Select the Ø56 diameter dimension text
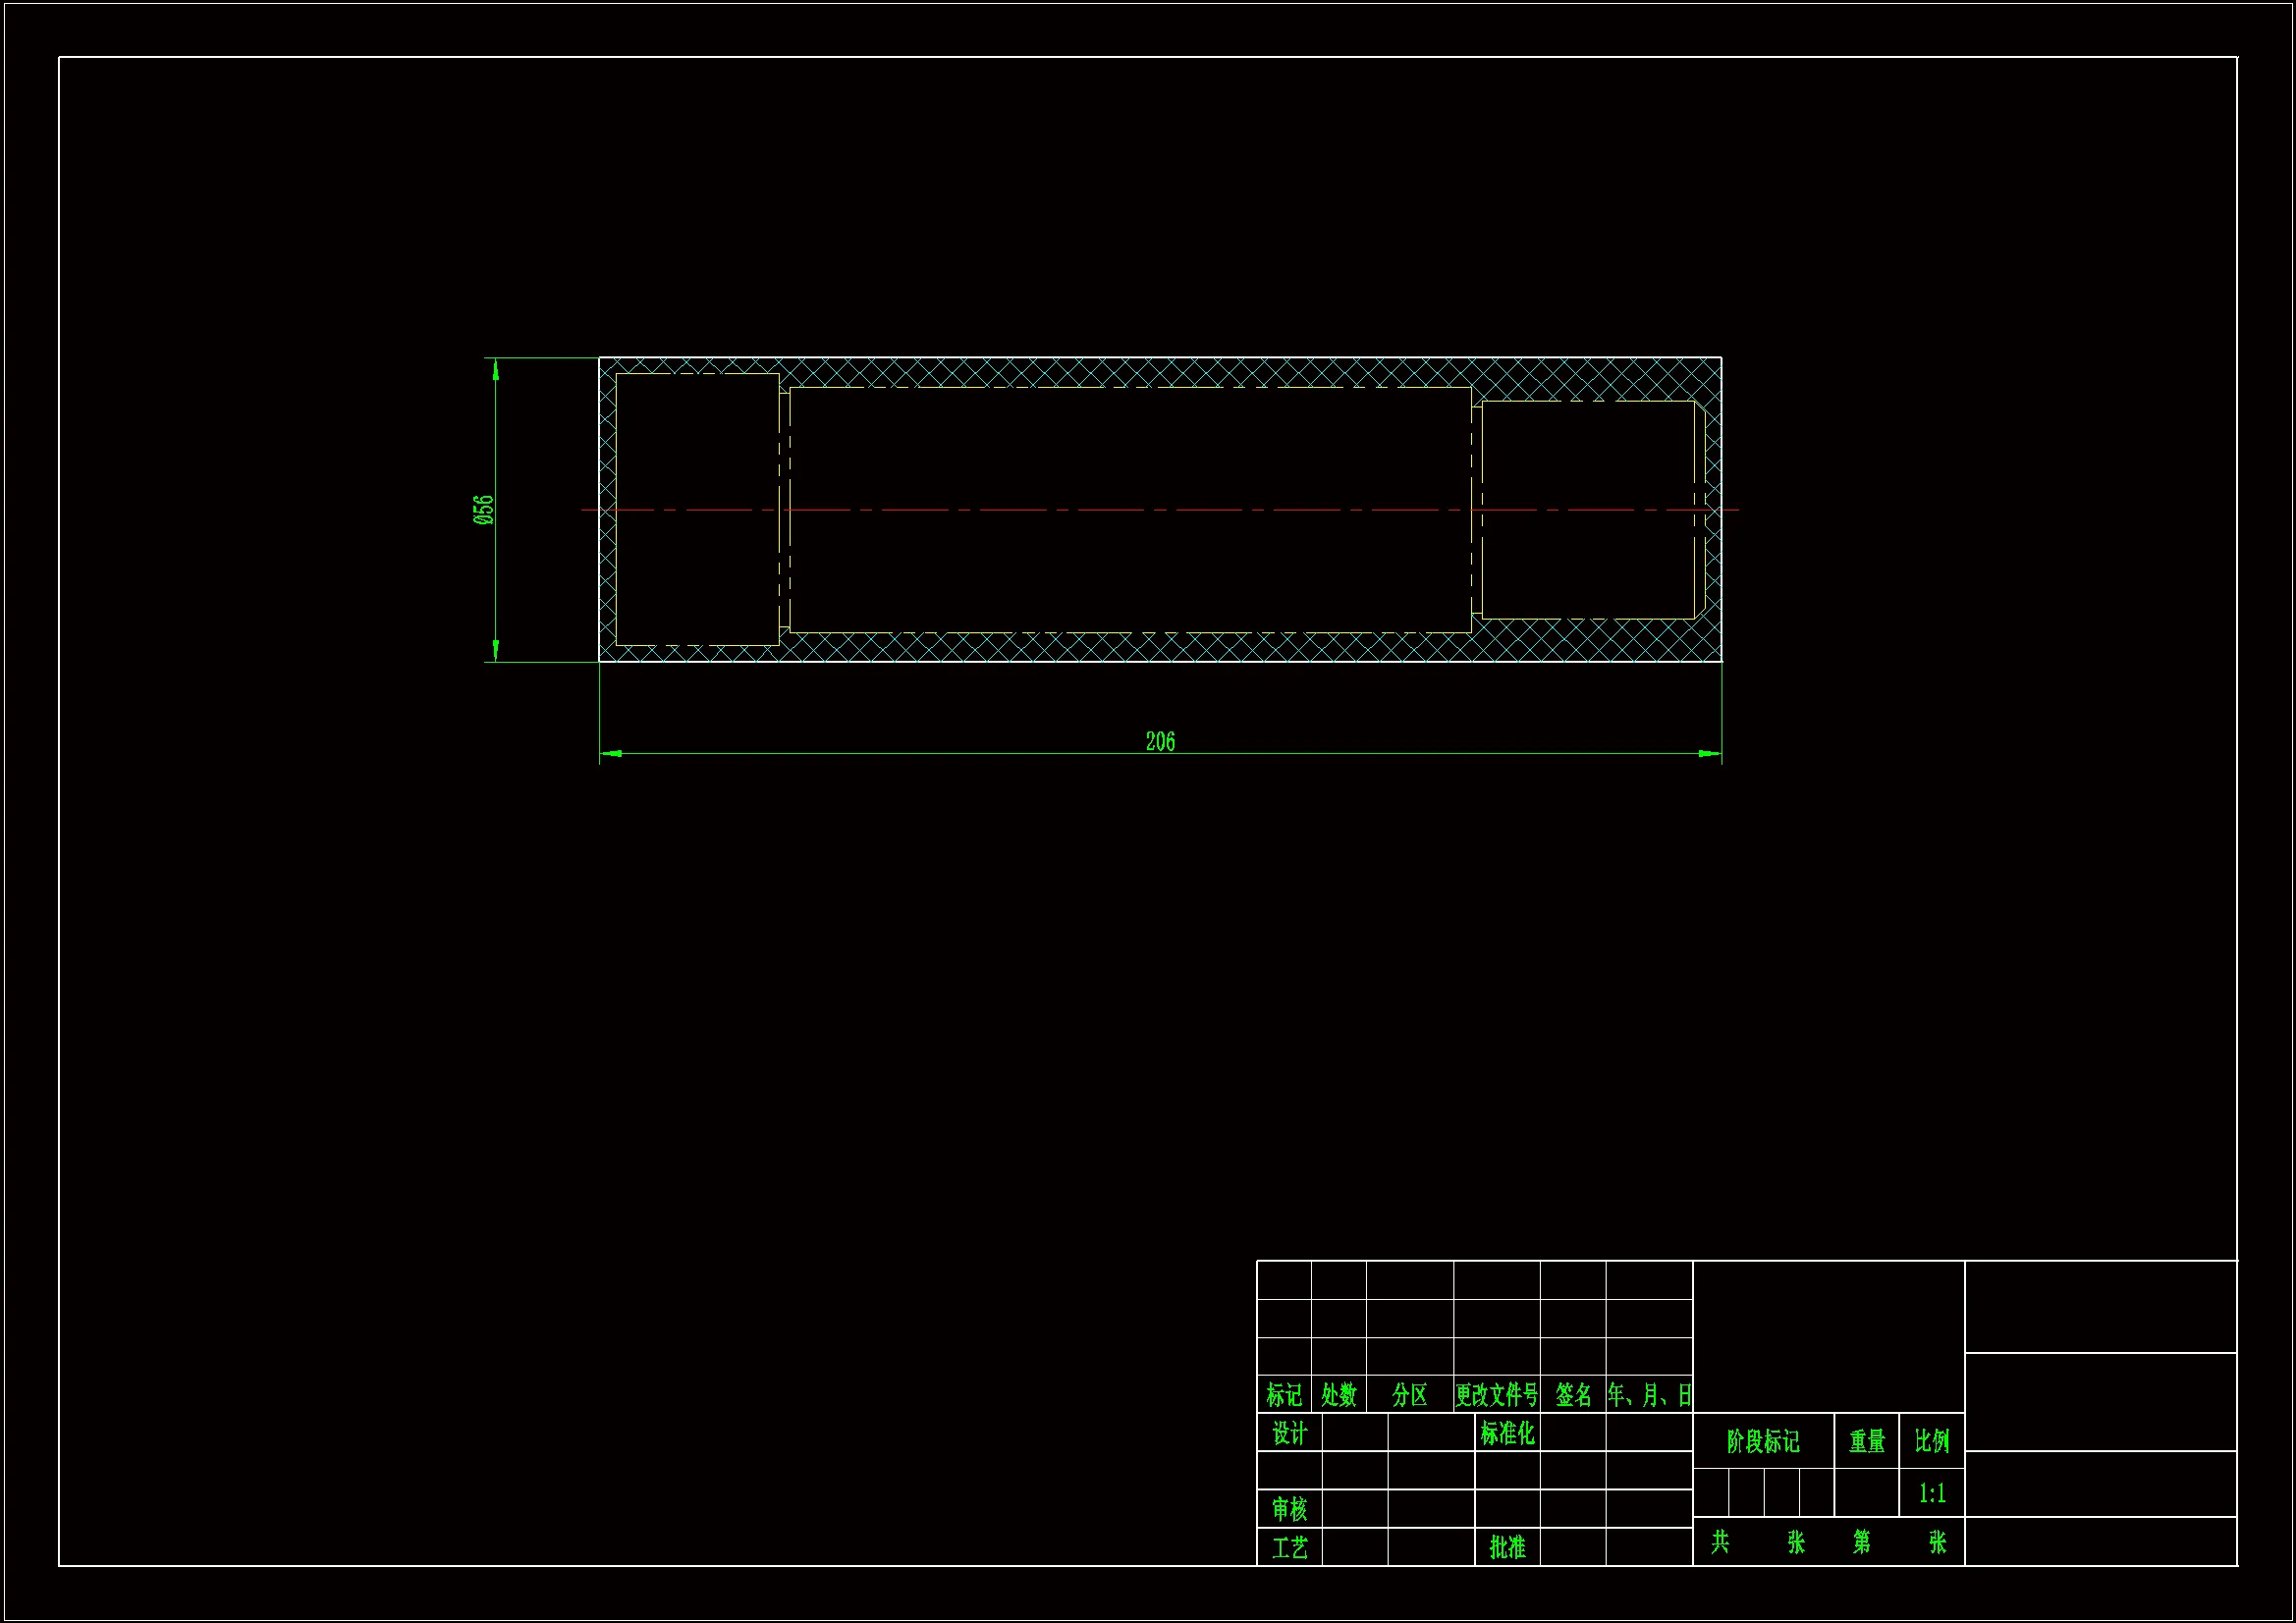2296x1623 pixels. click(x=483, y=510)
